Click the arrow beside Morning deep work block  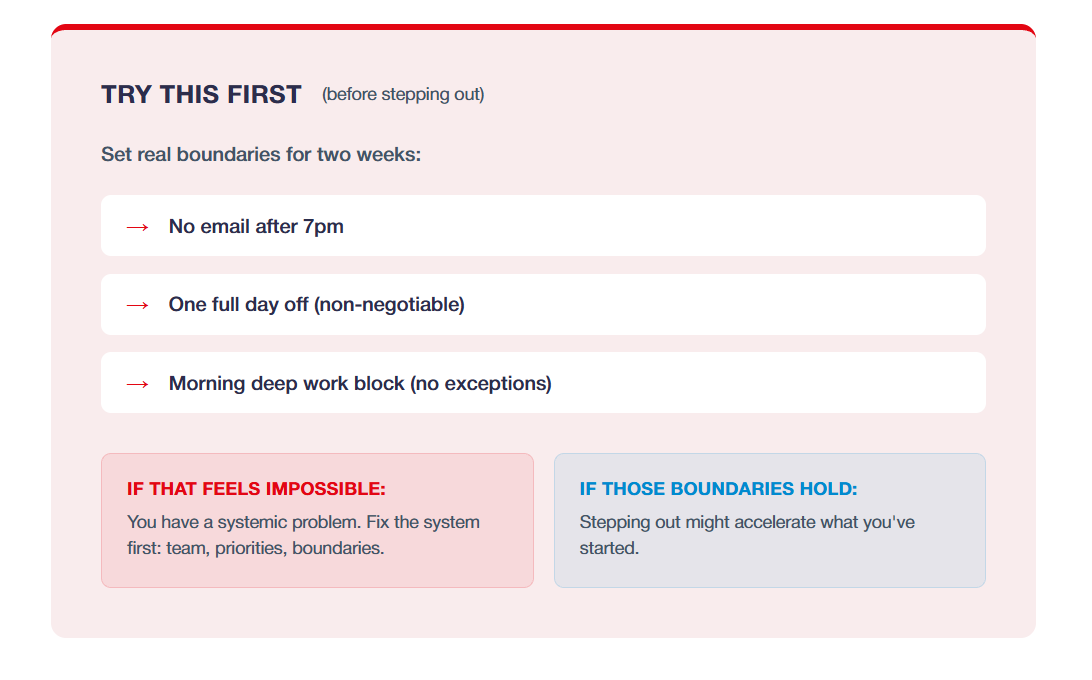[x=137, y=384]
